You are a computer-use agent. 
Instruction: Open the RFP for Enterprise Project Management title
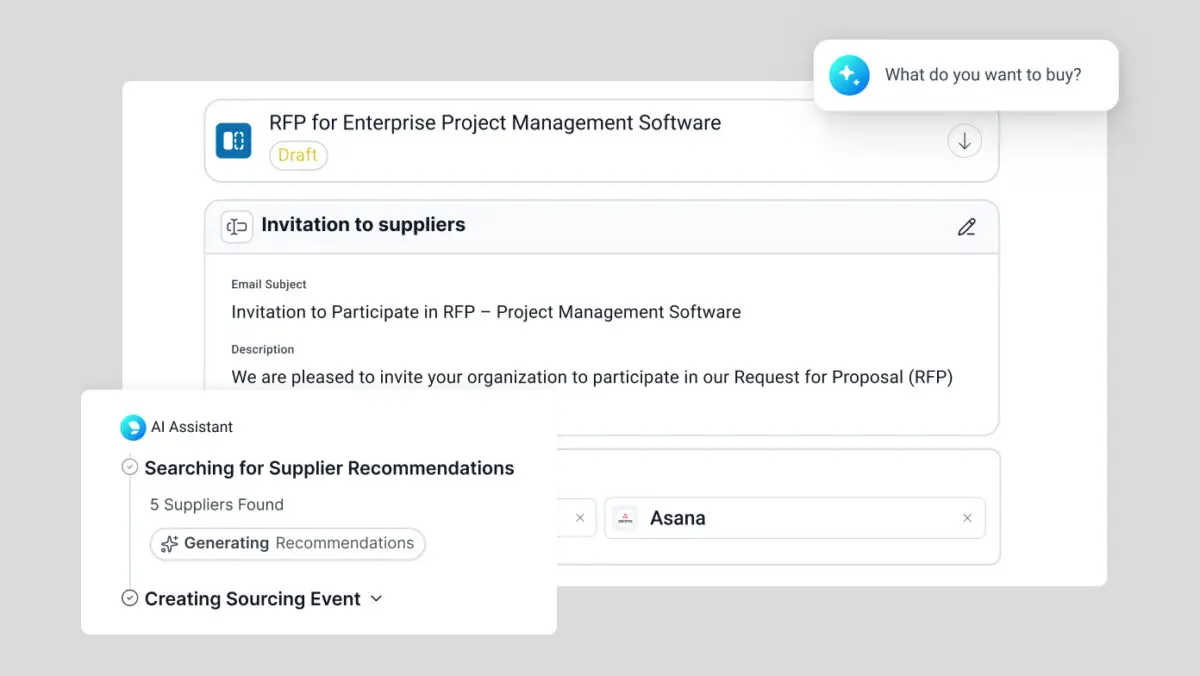495,123
